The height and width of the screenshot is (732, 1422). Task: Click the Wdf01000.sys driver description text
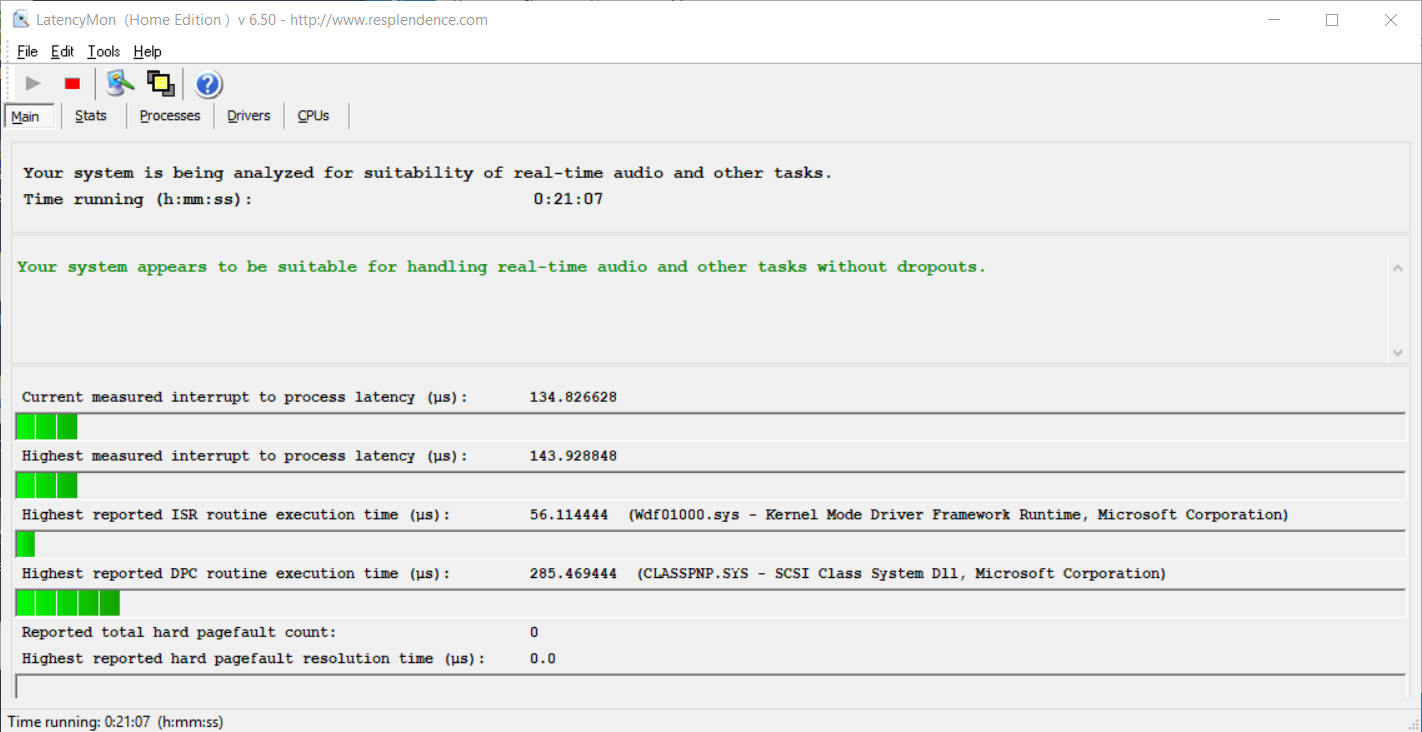(x=959, y=515)
